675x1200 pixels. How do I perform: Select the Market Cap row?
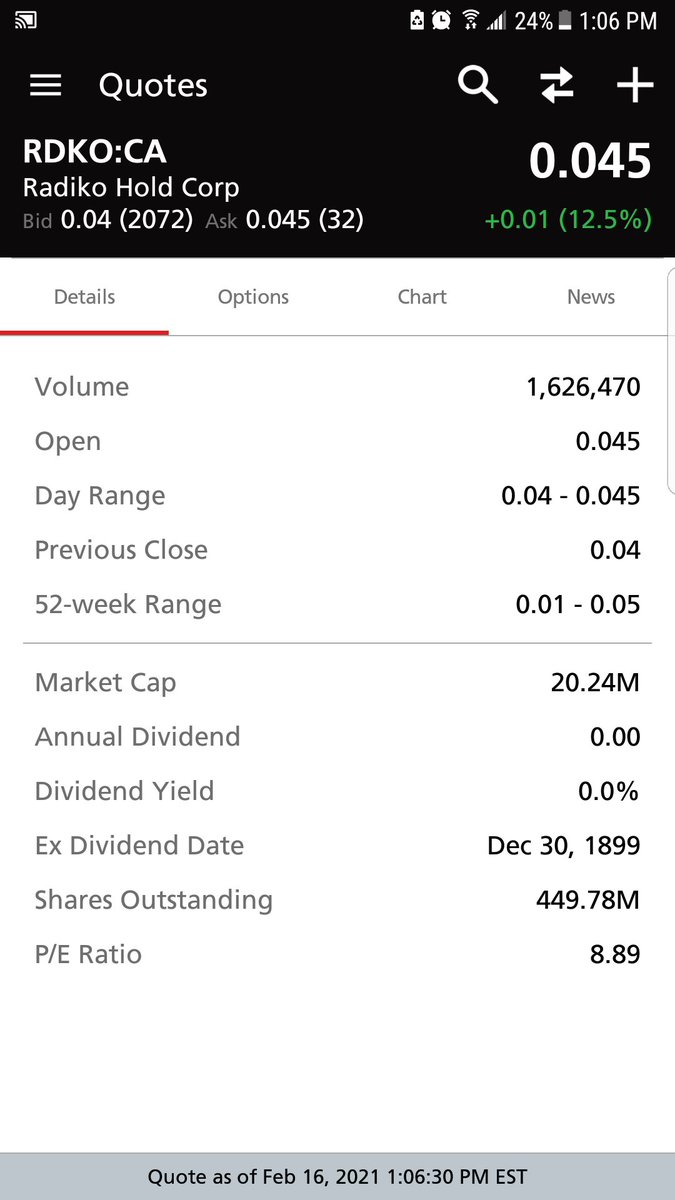click(x=337, y=683)
